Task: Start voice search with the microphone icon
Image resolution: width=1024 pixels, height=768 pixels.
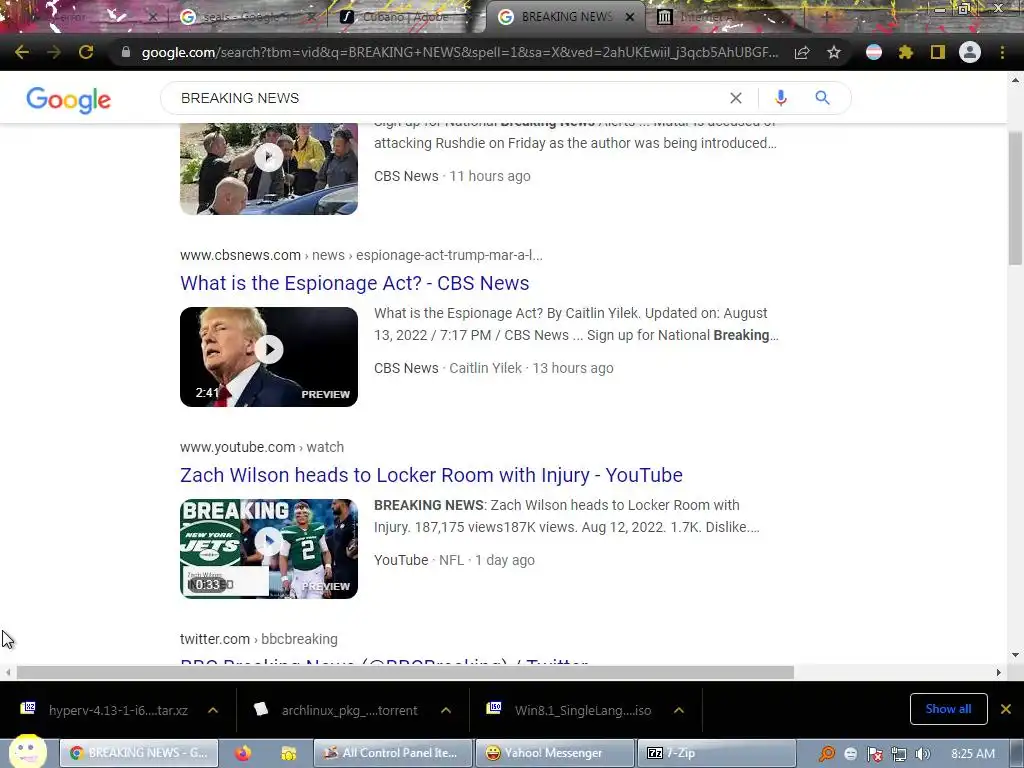Action: coord(780,98)
